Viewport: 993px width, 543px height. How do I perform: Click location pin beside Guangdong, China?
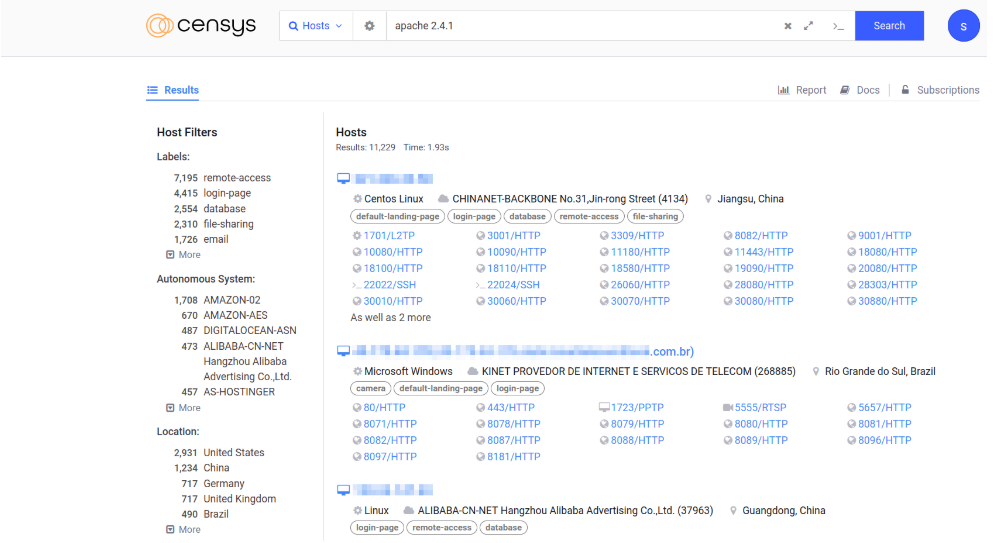coord(733,511)
